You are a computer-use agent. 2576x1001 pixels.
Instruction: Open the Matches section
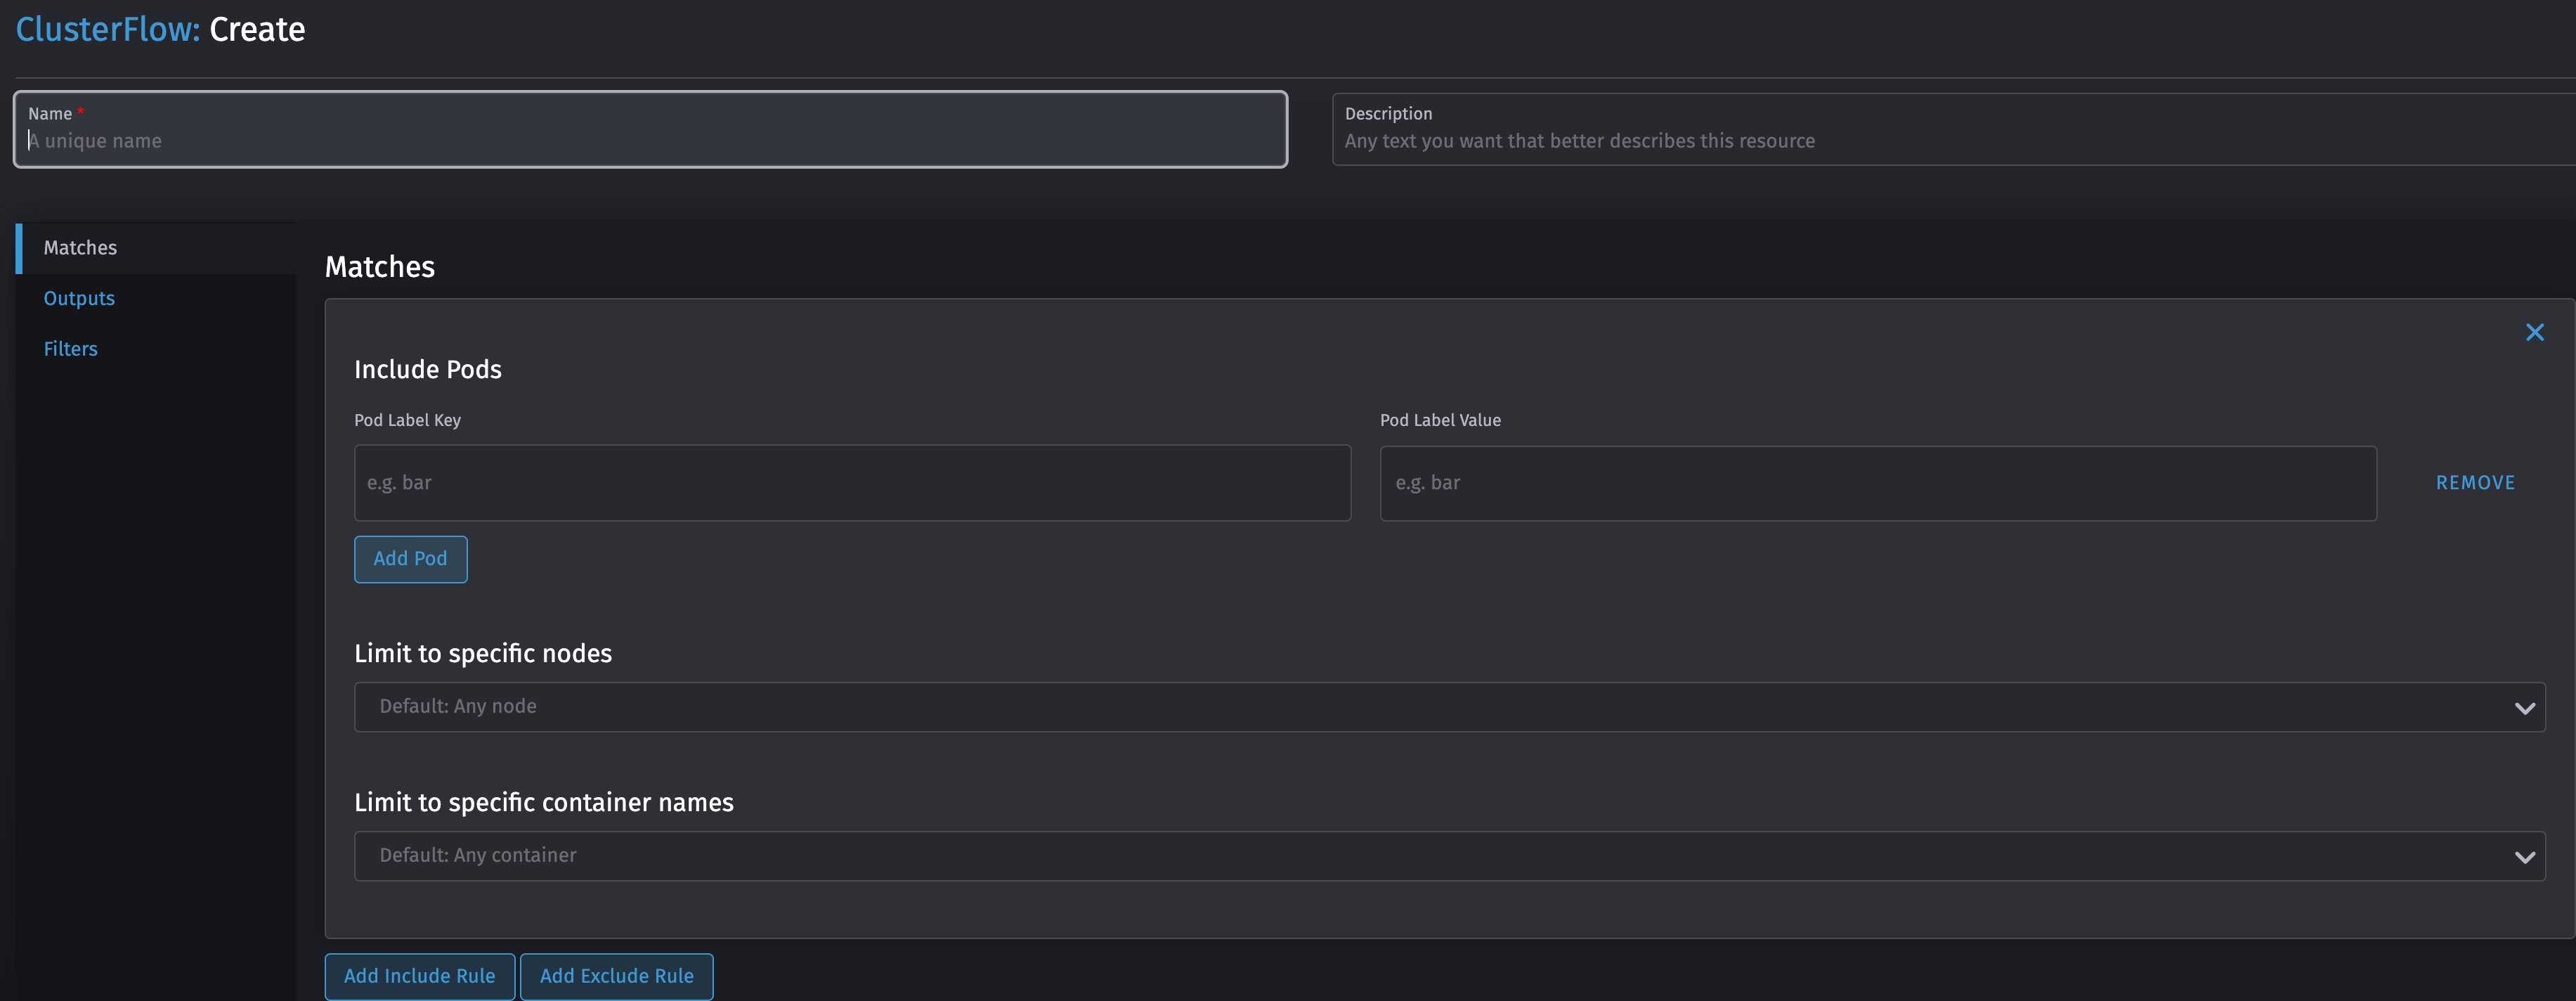[80, 247]
